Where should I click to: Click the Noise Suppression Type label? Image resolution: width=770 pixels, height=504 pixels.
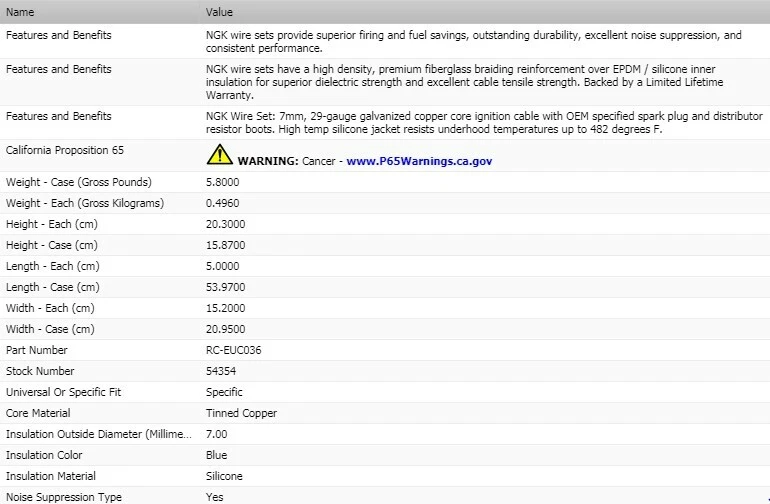[x=64, y=497]
